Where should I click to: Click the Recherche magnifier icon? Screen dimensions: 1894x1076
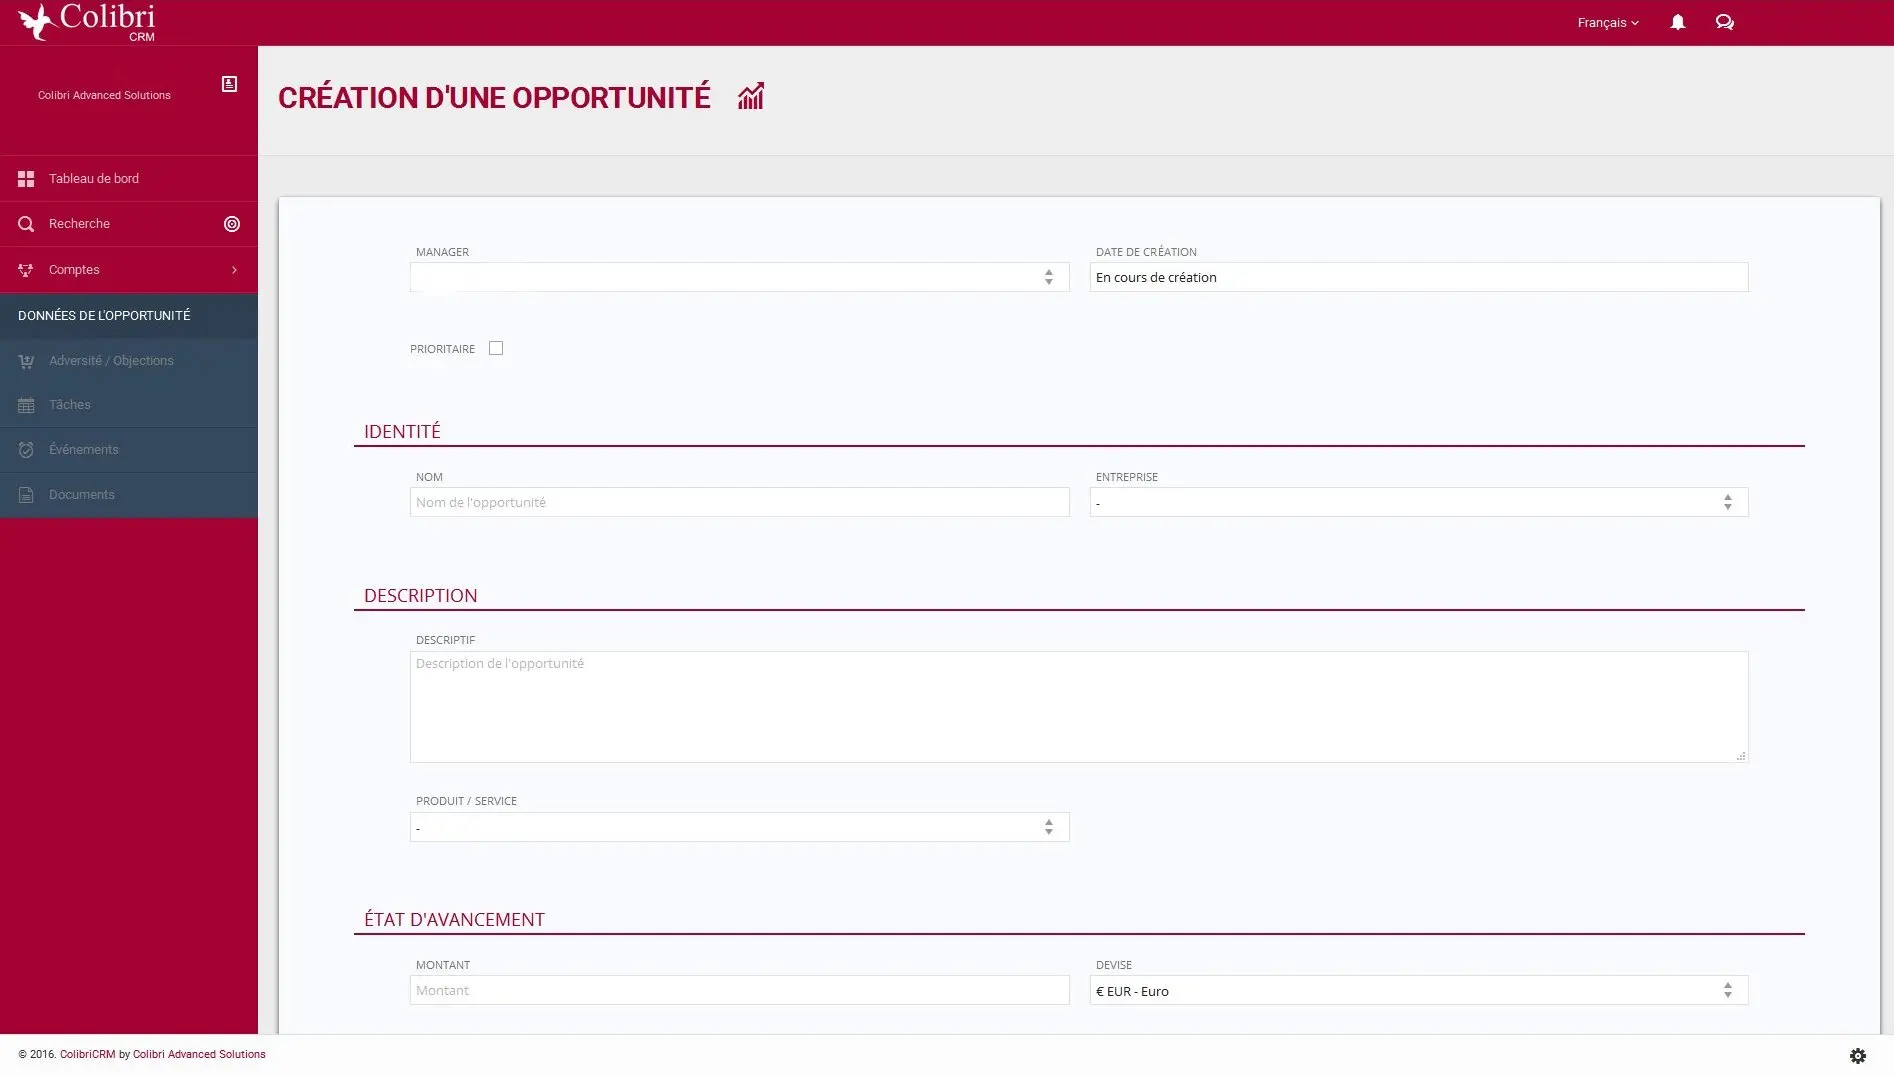point(26,224)
